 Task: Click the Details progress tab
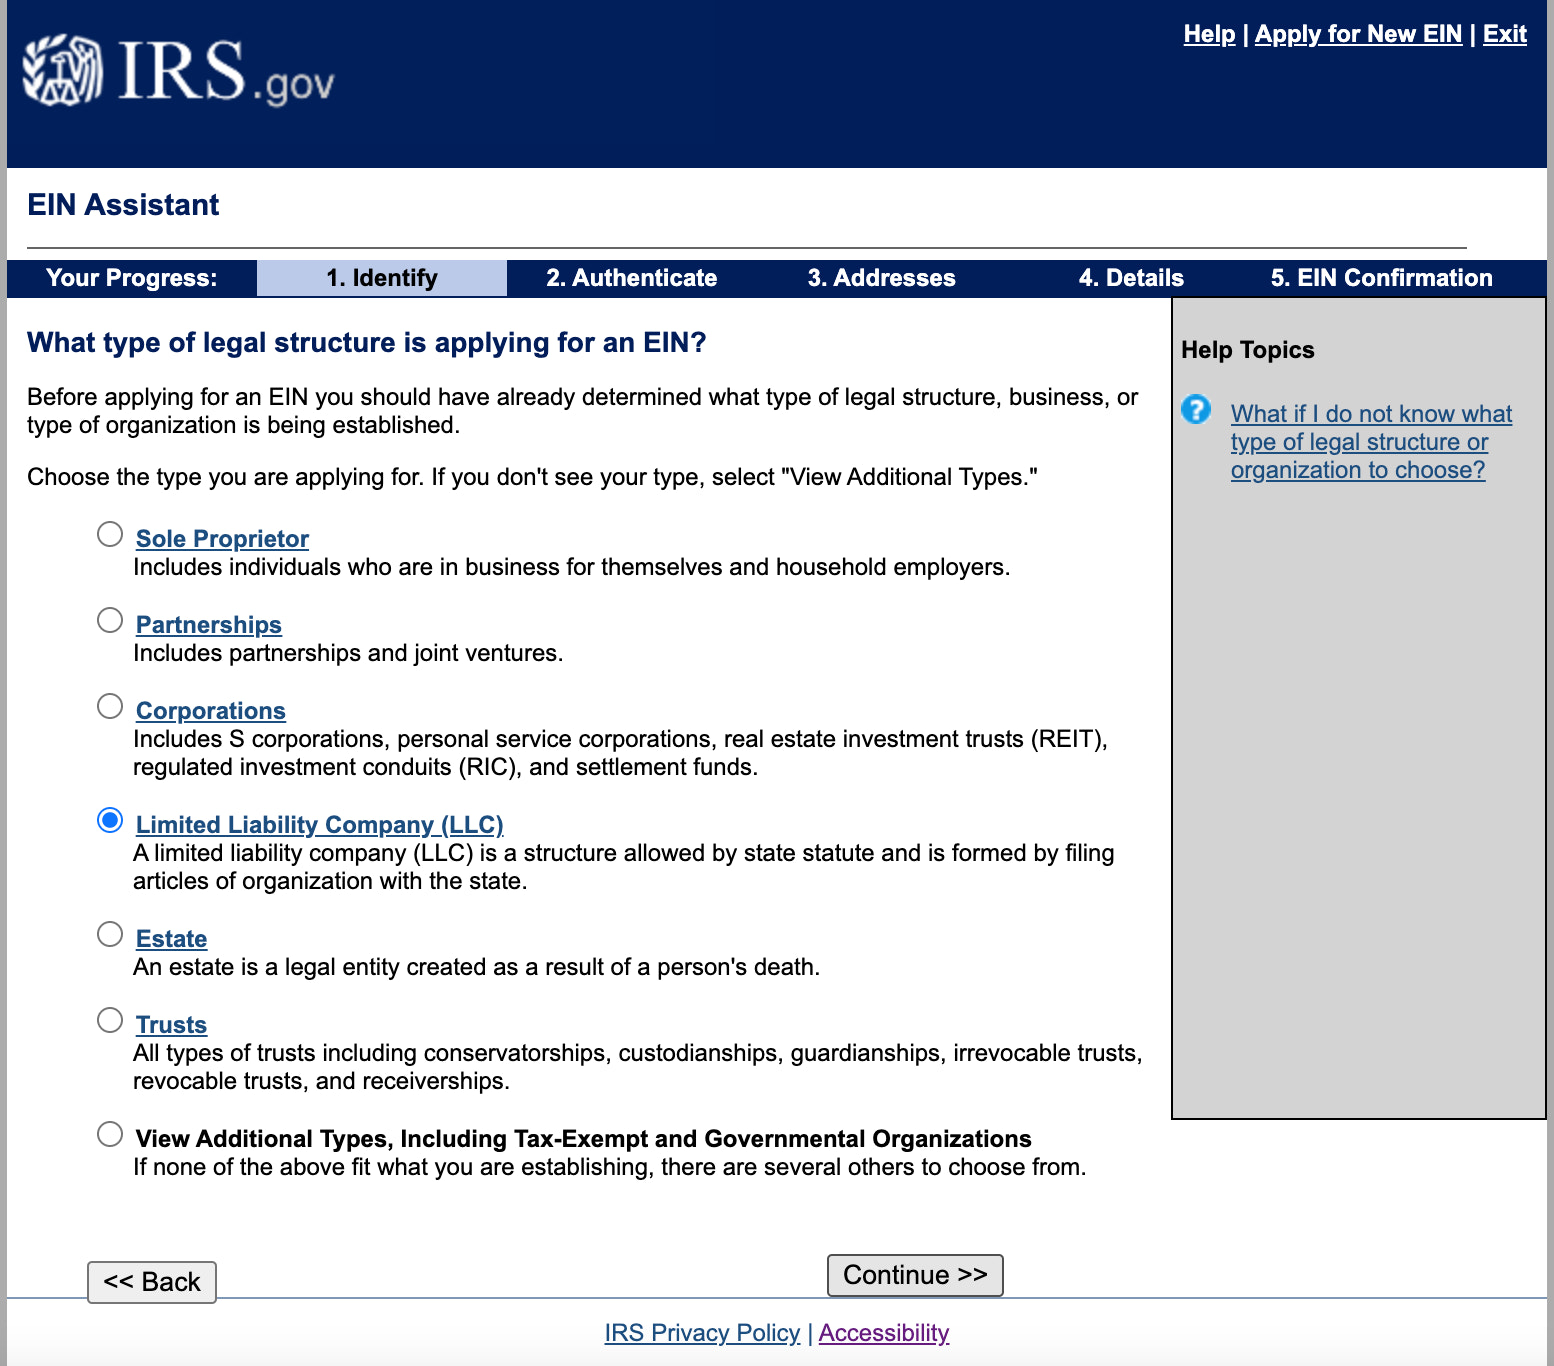coord(1131,278)
